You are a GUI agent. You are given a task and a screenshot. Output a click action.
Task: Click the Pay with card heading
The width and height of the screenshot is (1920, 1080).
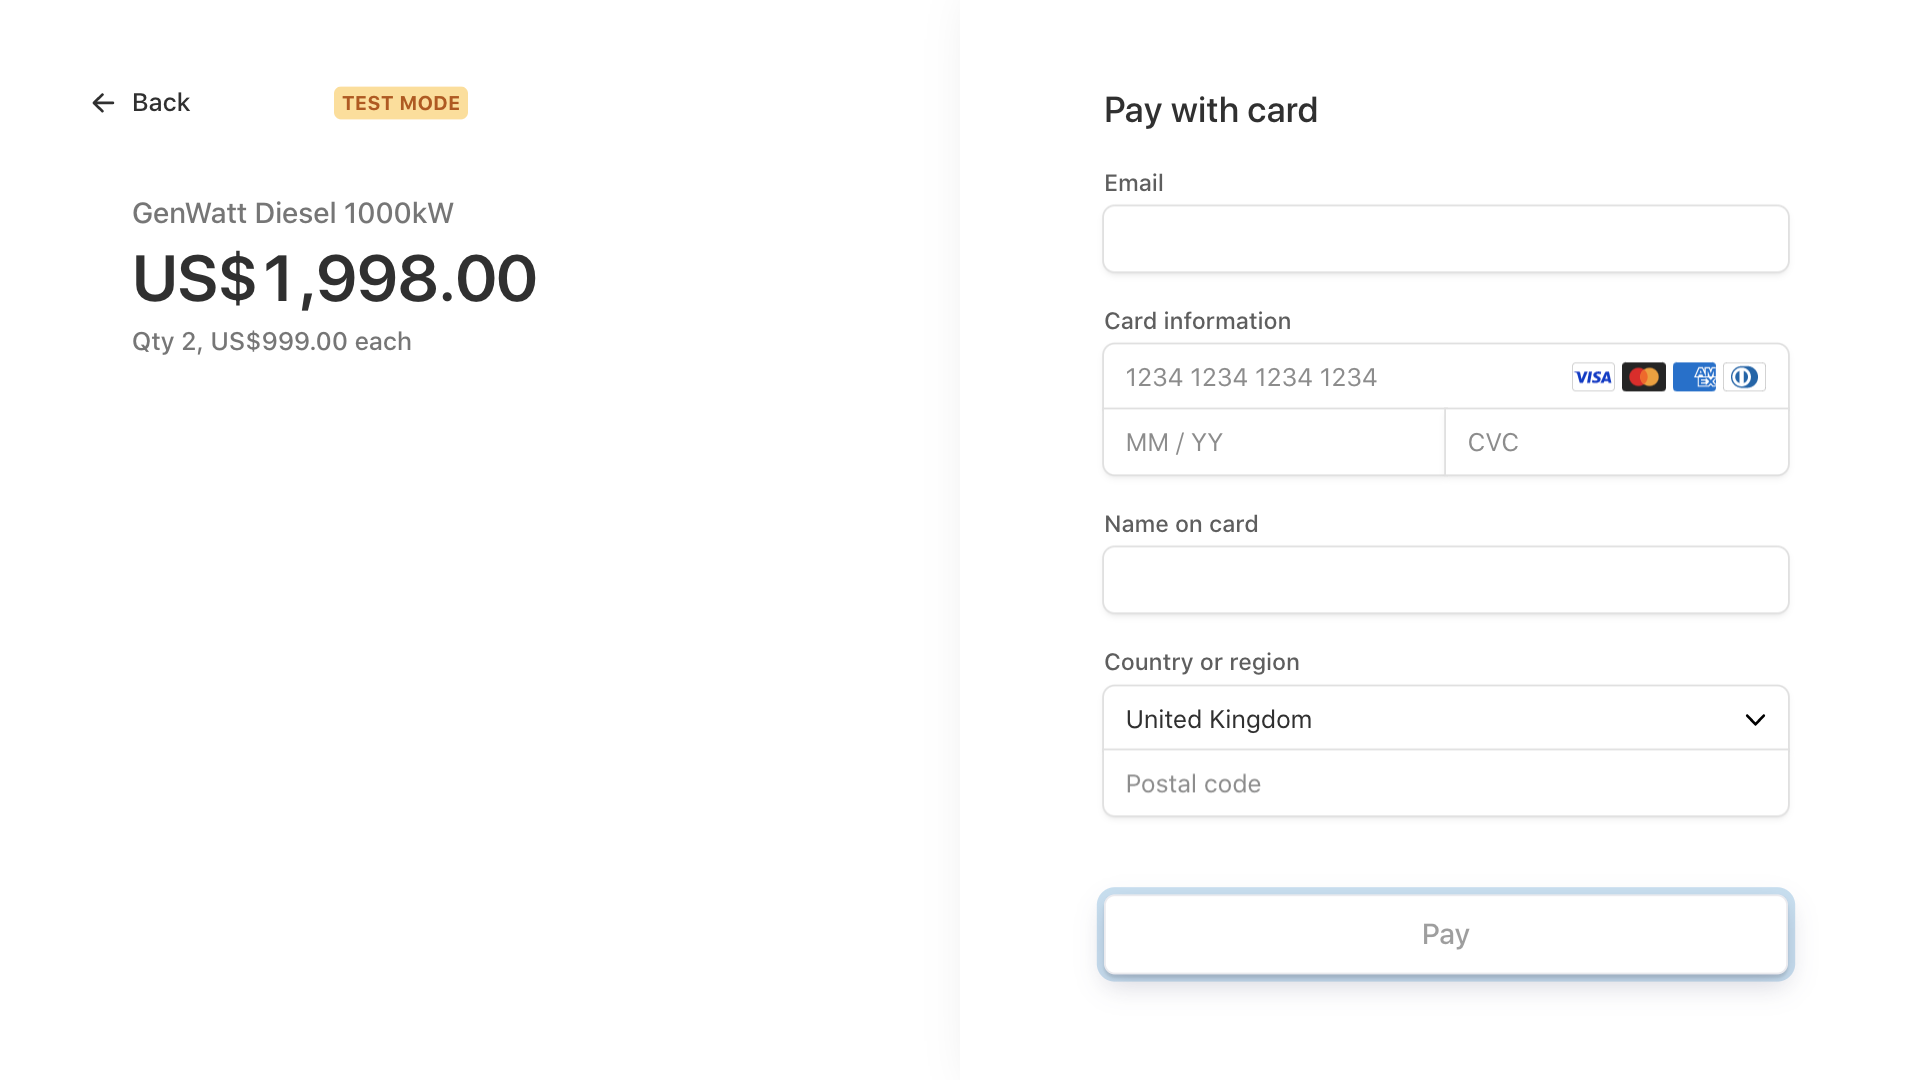[x=1211, y=110]
